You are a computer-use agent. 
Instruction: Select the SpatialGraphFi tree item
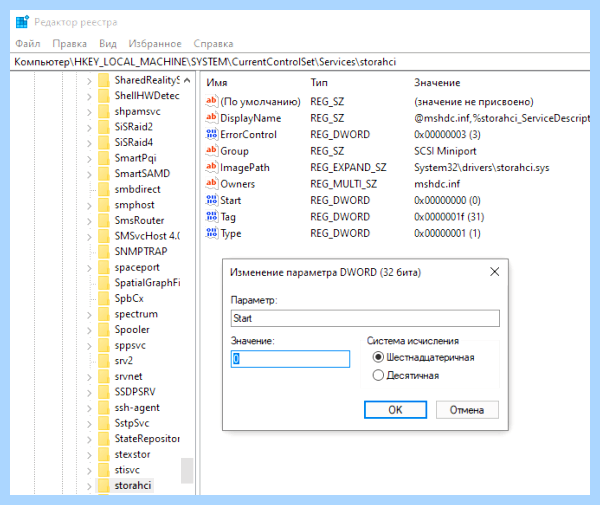point(147,283)
